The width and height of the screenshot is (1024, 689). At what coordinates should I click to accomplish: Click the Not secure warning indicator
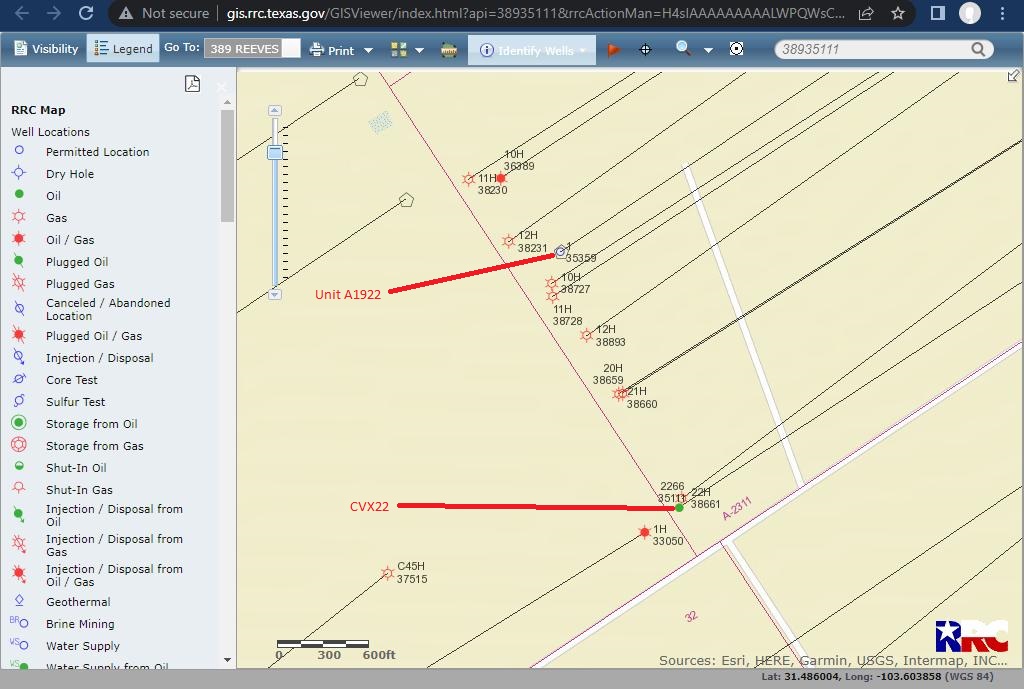tap(164, 13)
